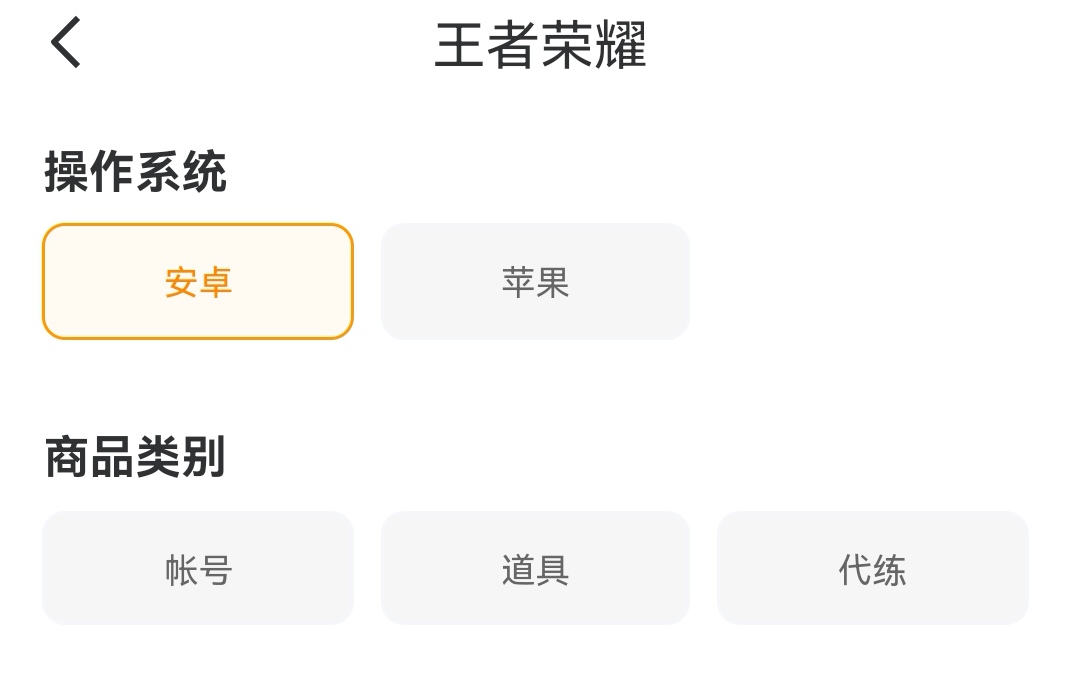The height and width of the screenshot is (691, 1080).
Task: Select the 安卓 operating system option
Action: [198, 282]
